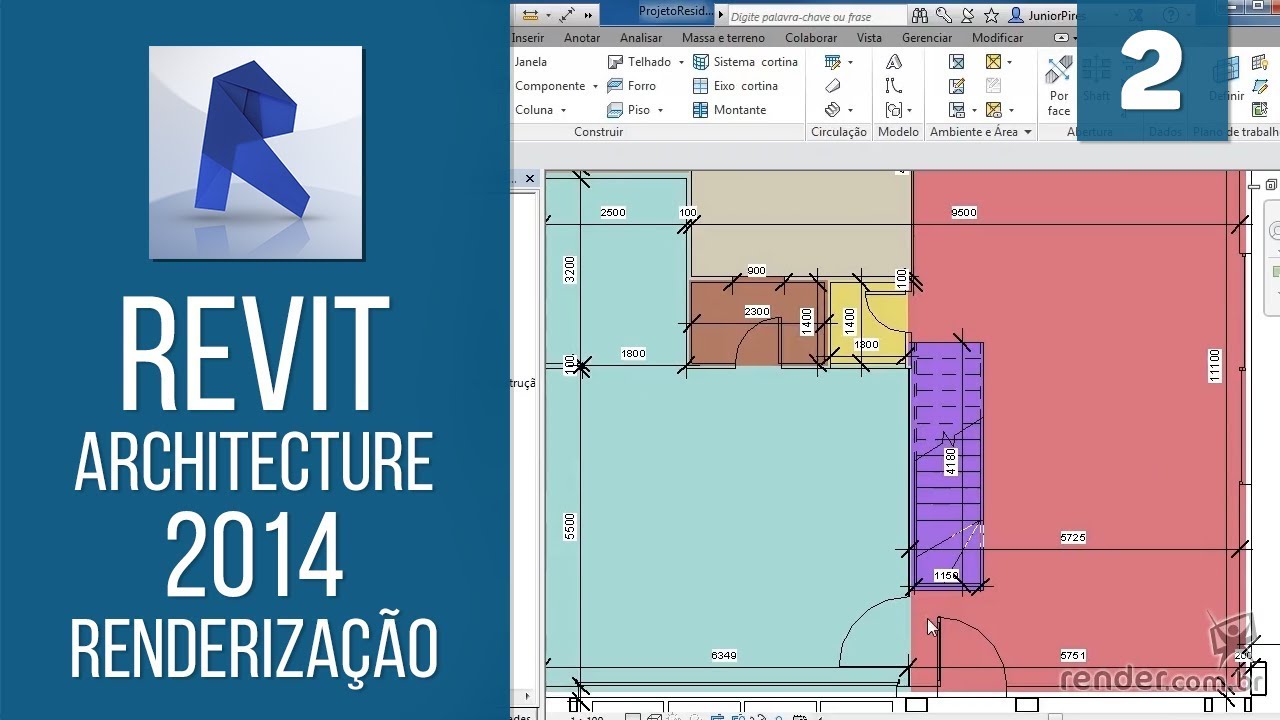Image resolution: width=1280 pixels, height=720 pixels.
Task: Select the ramp tool in Circulação
Action: click(832, 86)
